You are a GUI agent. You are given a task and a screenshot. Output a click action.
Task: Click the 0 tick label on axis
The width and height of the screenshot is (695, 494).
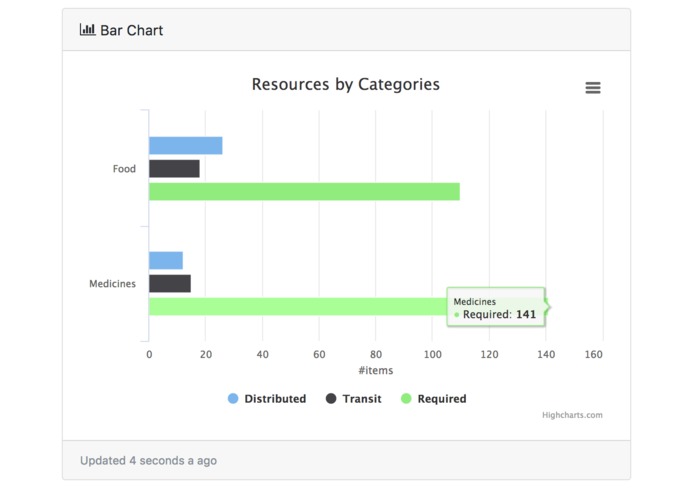tap(149, 354)
